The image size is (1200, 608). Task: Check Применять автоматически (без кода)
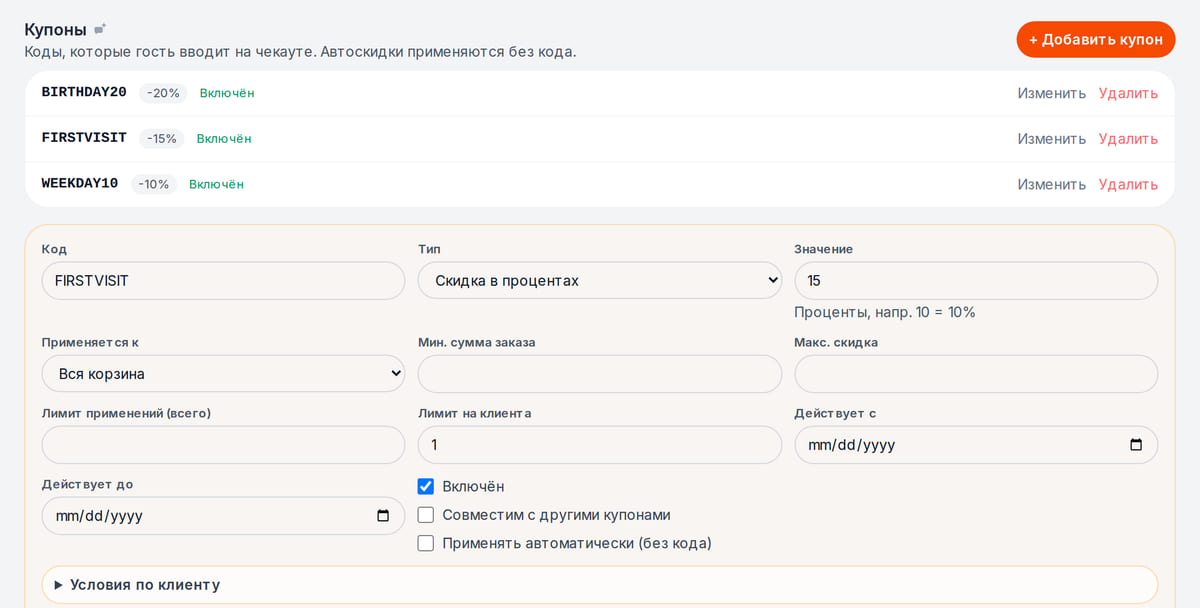point(426,543)
